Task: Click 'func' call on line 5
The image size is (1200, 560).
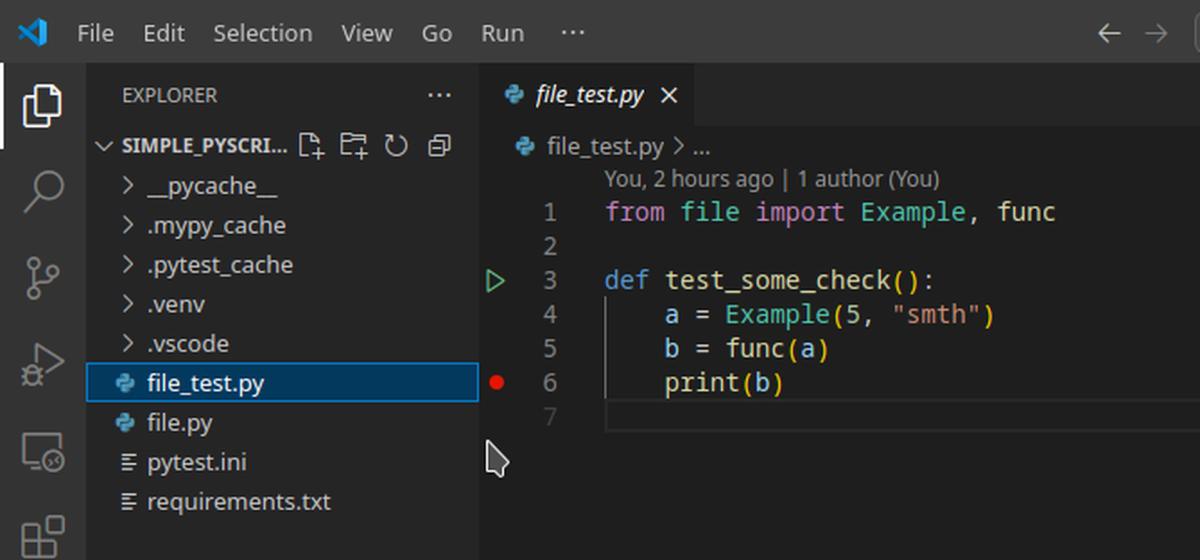Action: (755, 348)
